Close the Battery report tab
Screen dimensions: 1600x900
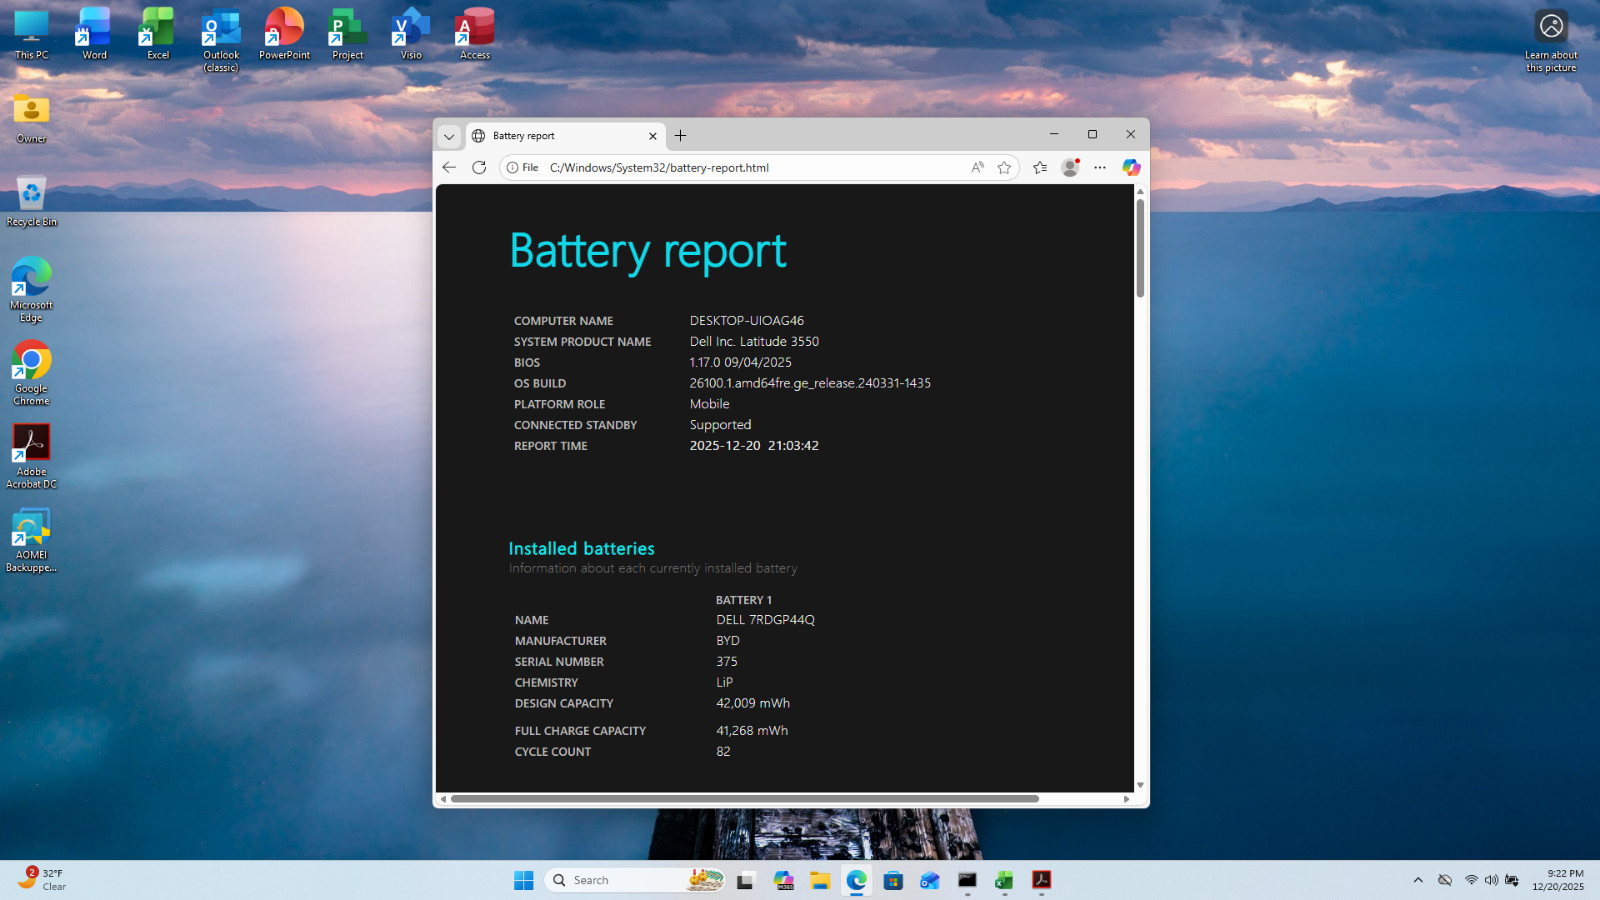(x=653, y=136)
